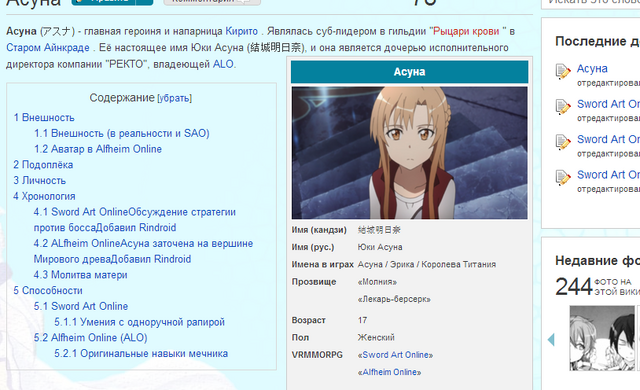This screenshot has width=640, height=390.
Task: Click the Содержание heading
Action: coord(122,98)
